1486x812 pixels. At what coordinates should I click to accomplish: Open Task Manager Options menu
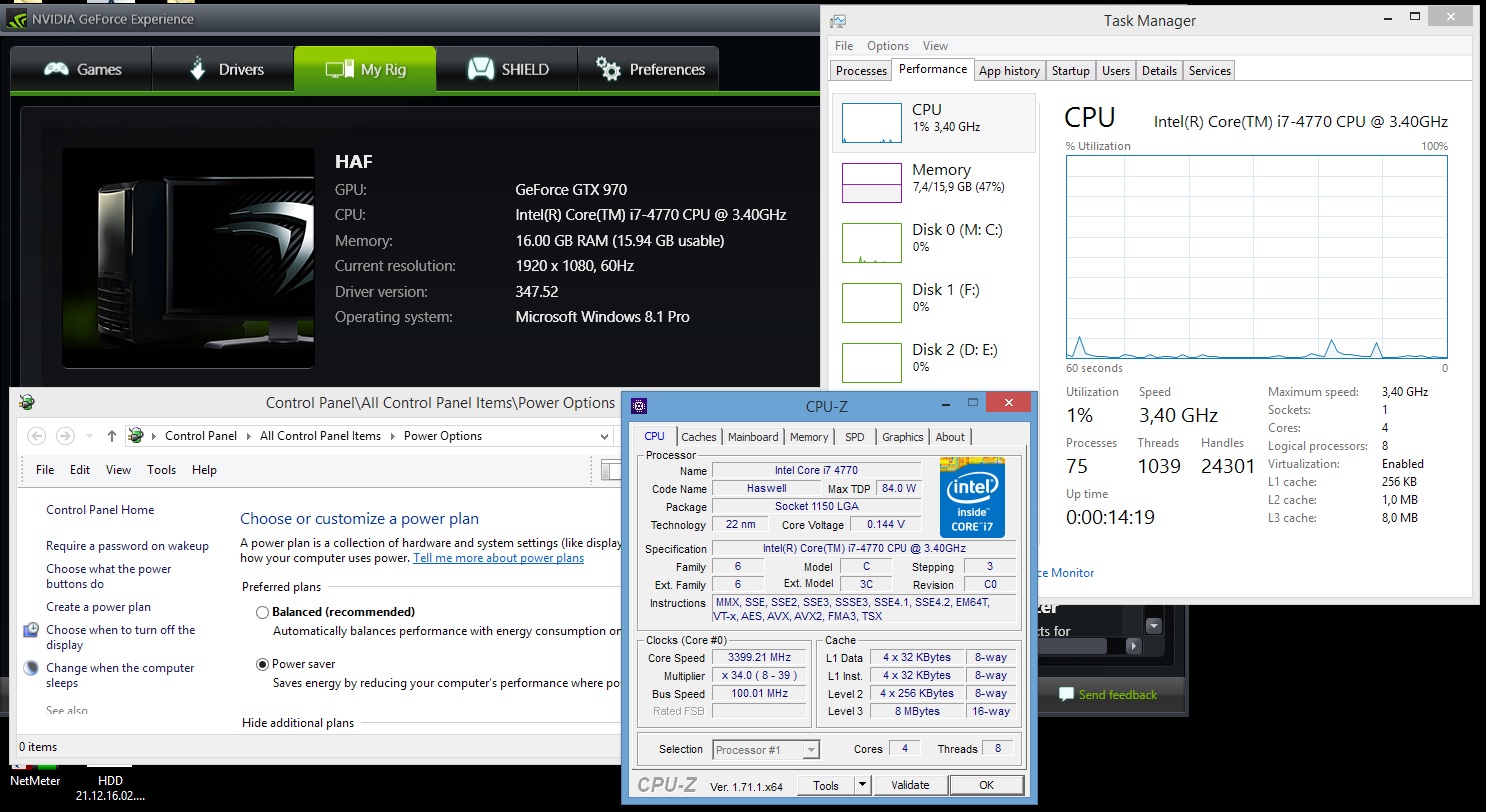(x=888, y=46)
